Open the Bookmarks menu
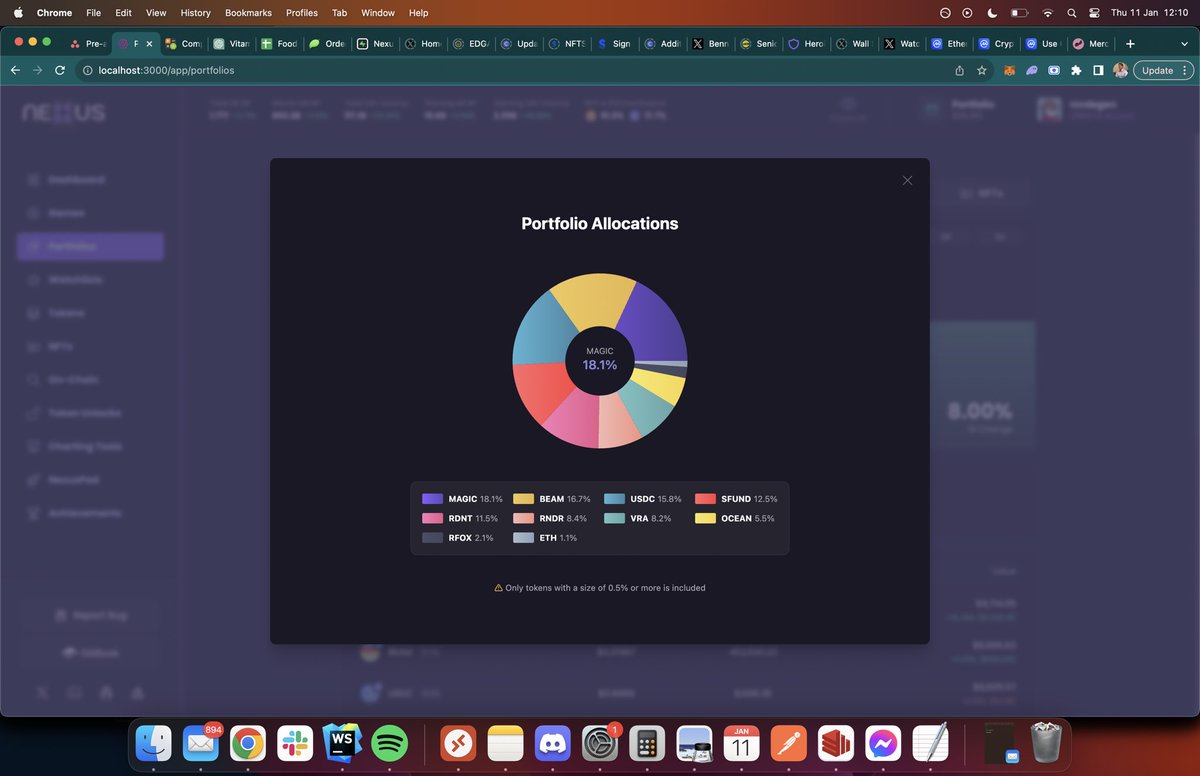This screenshot has width=1200, height=776. click(x=248, y=13)
